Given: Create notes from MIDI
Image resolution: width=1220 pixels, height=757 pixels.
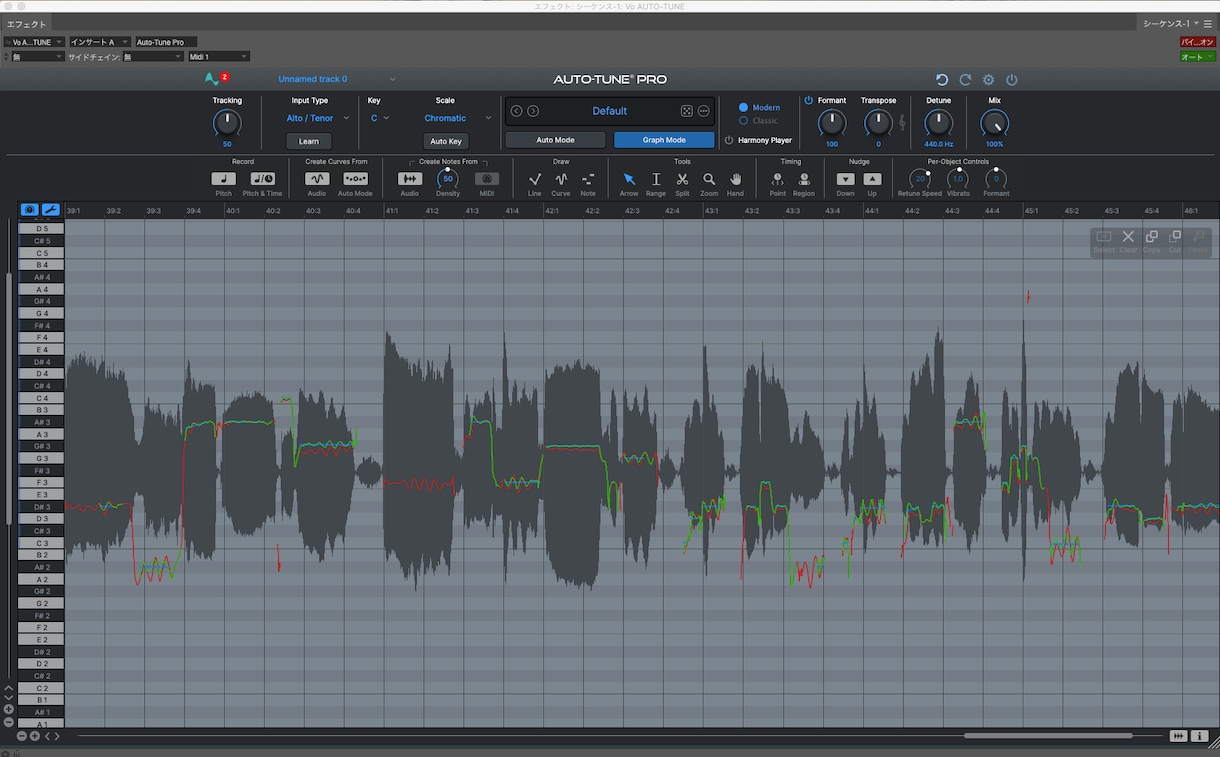Looking at the screenshot, I should 487,179.
